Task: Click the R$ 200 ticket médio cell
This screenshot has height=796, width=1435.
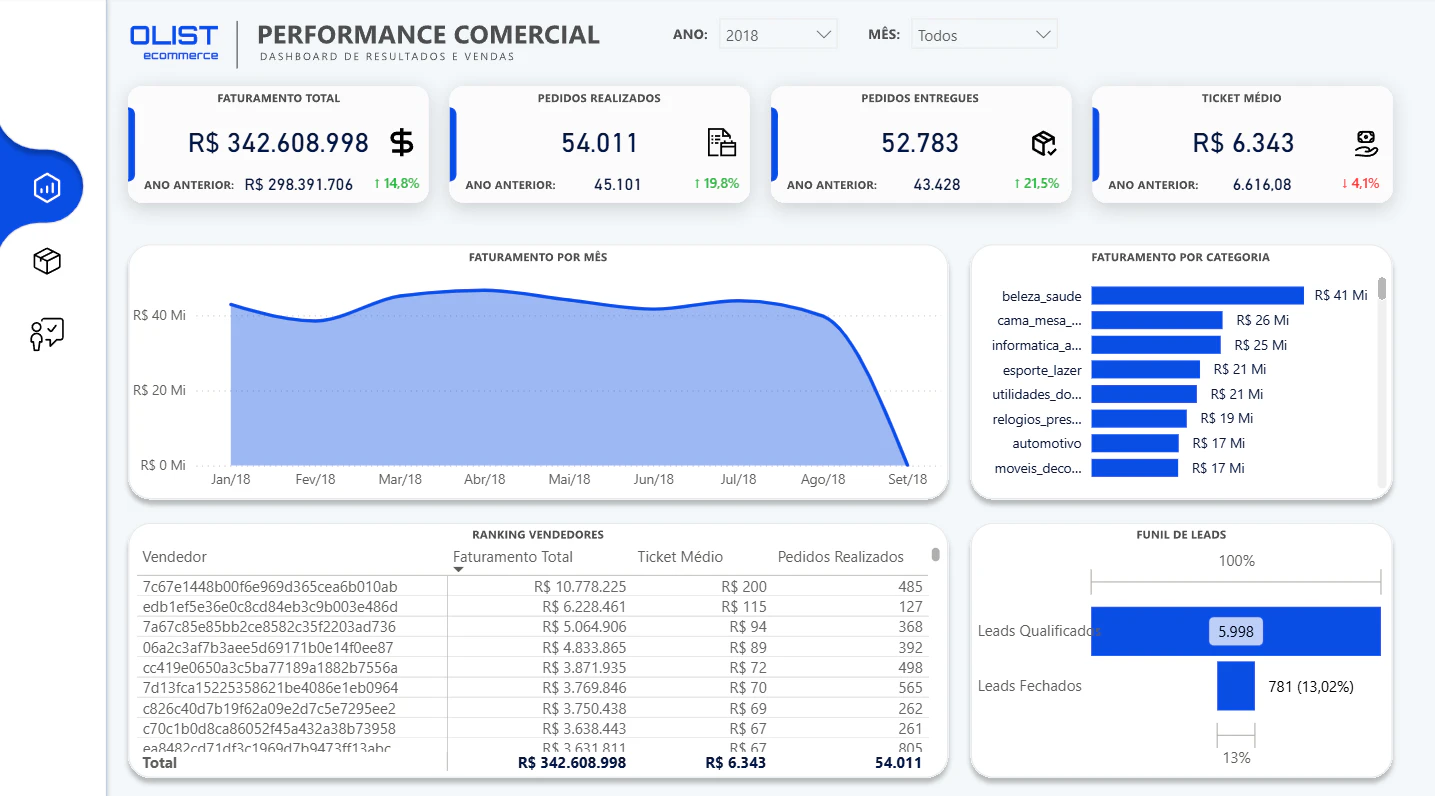Action: click(744, 586)
